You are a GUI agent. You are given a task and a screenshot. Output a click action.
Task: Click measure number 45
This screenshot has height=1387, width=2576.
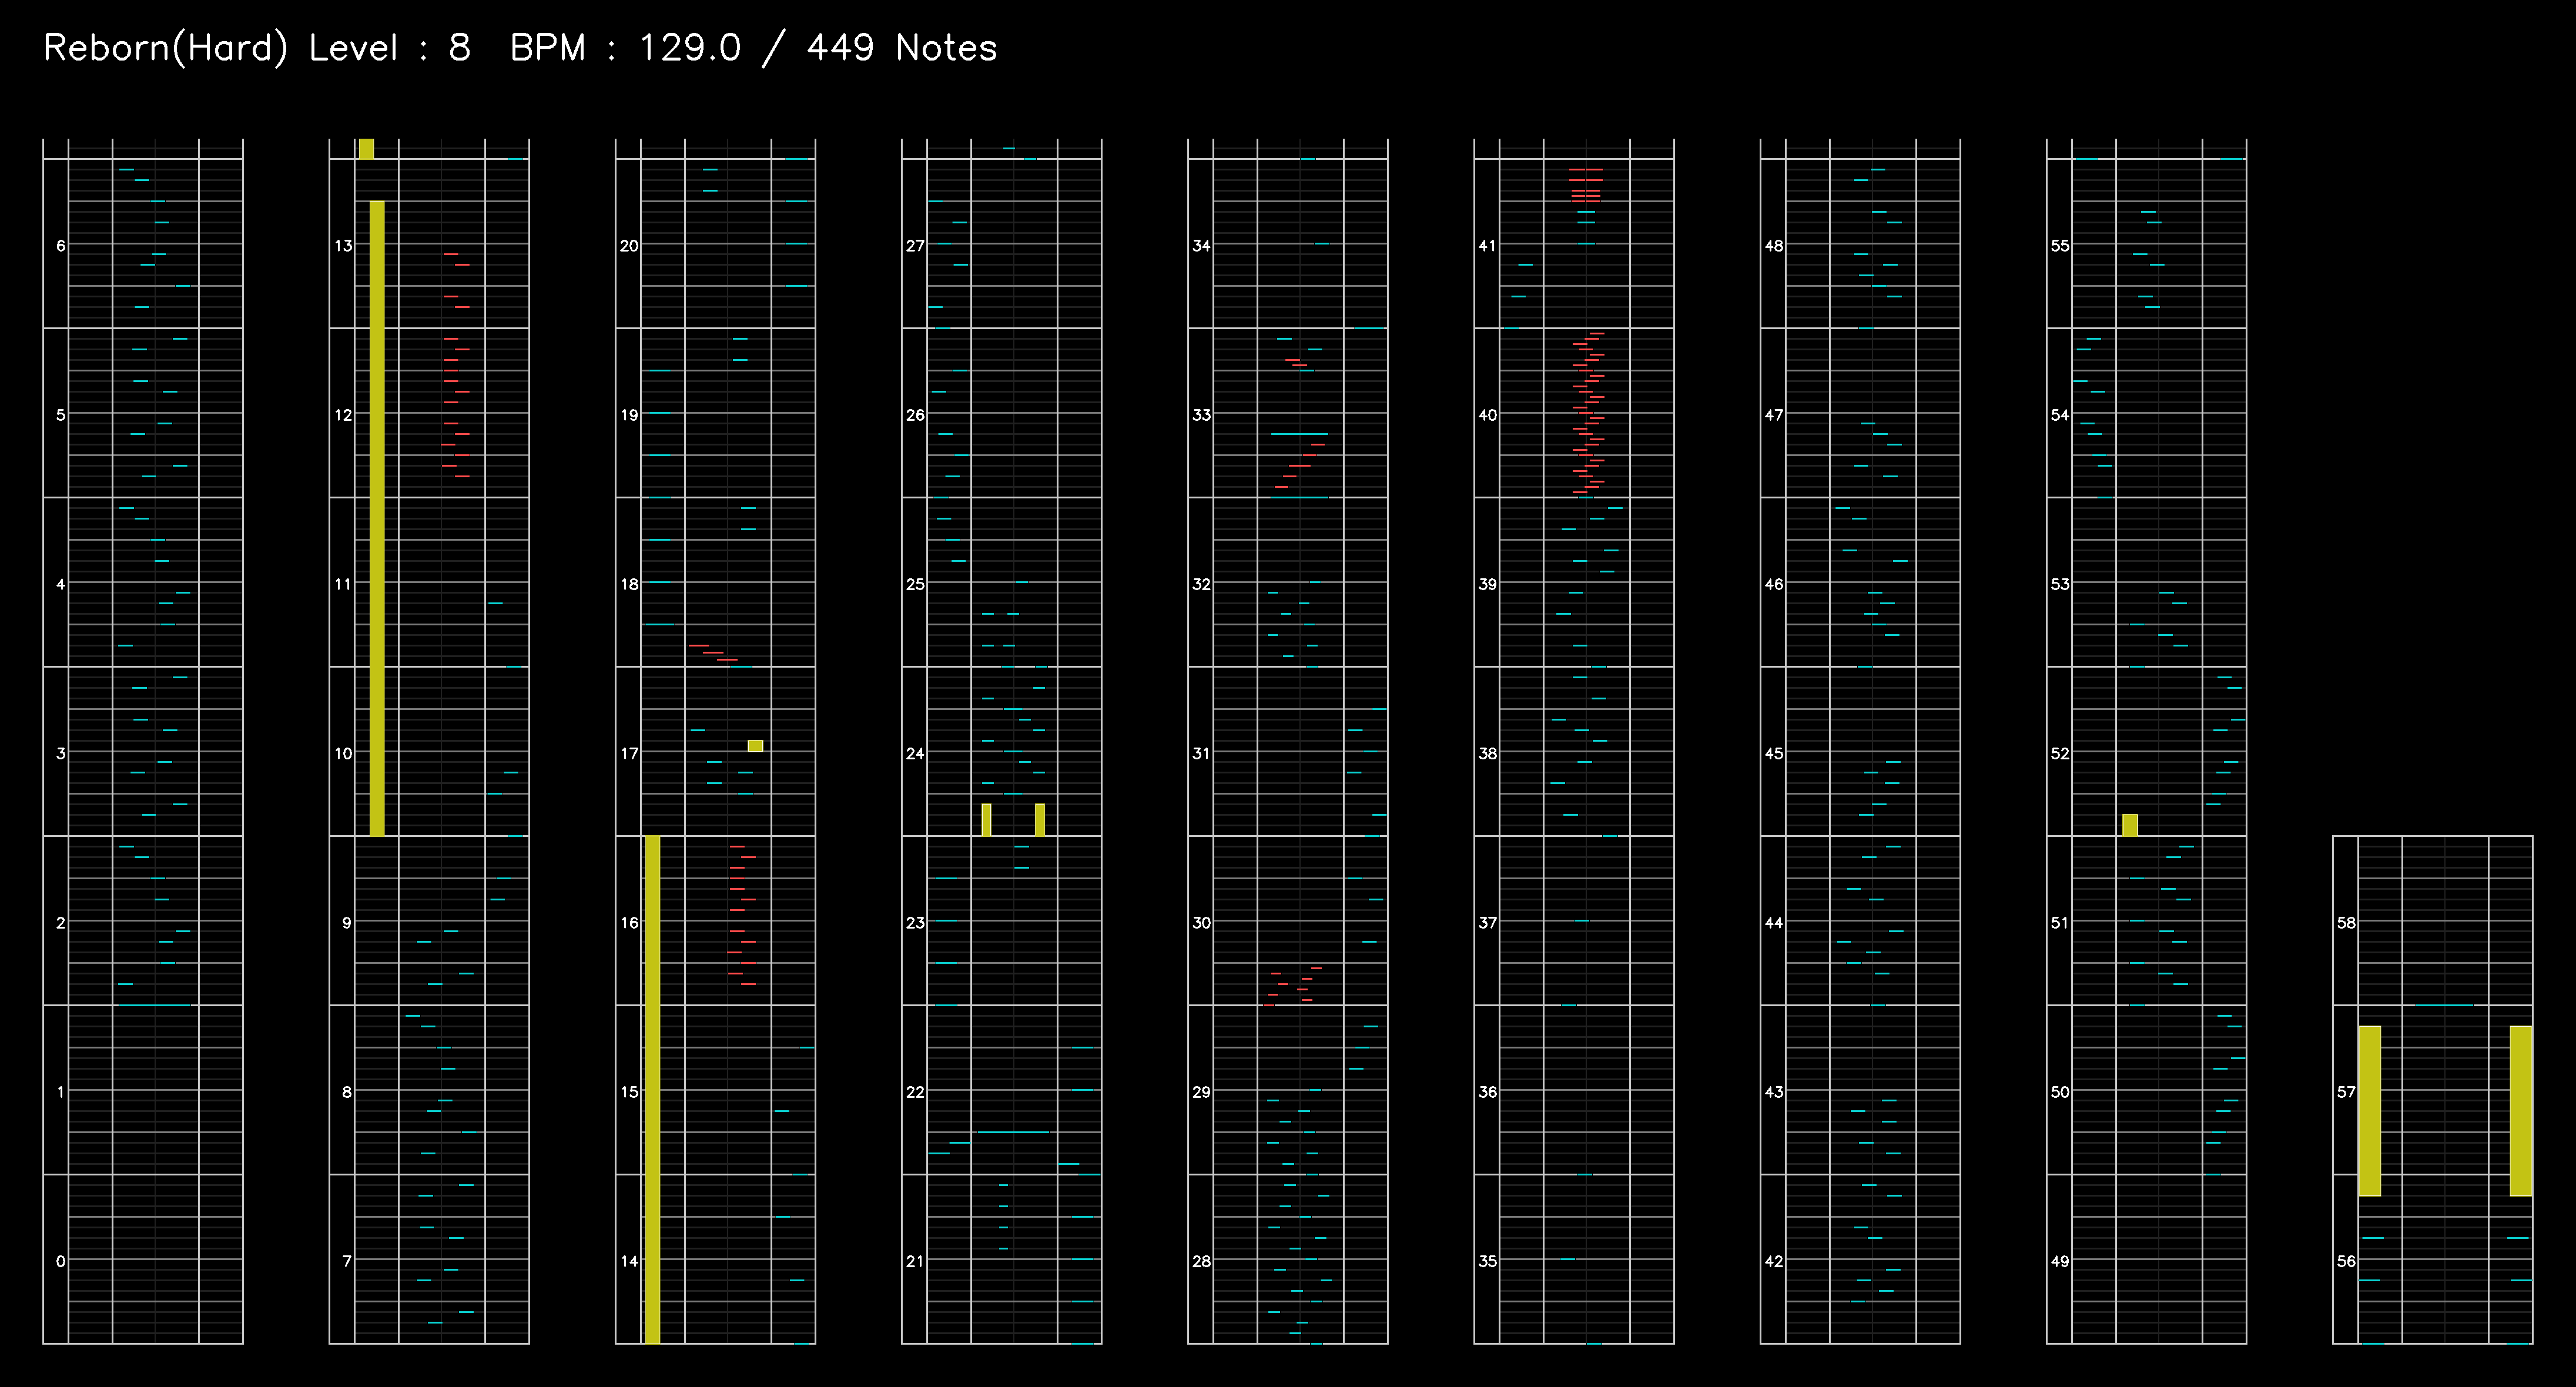(1774, 753)
